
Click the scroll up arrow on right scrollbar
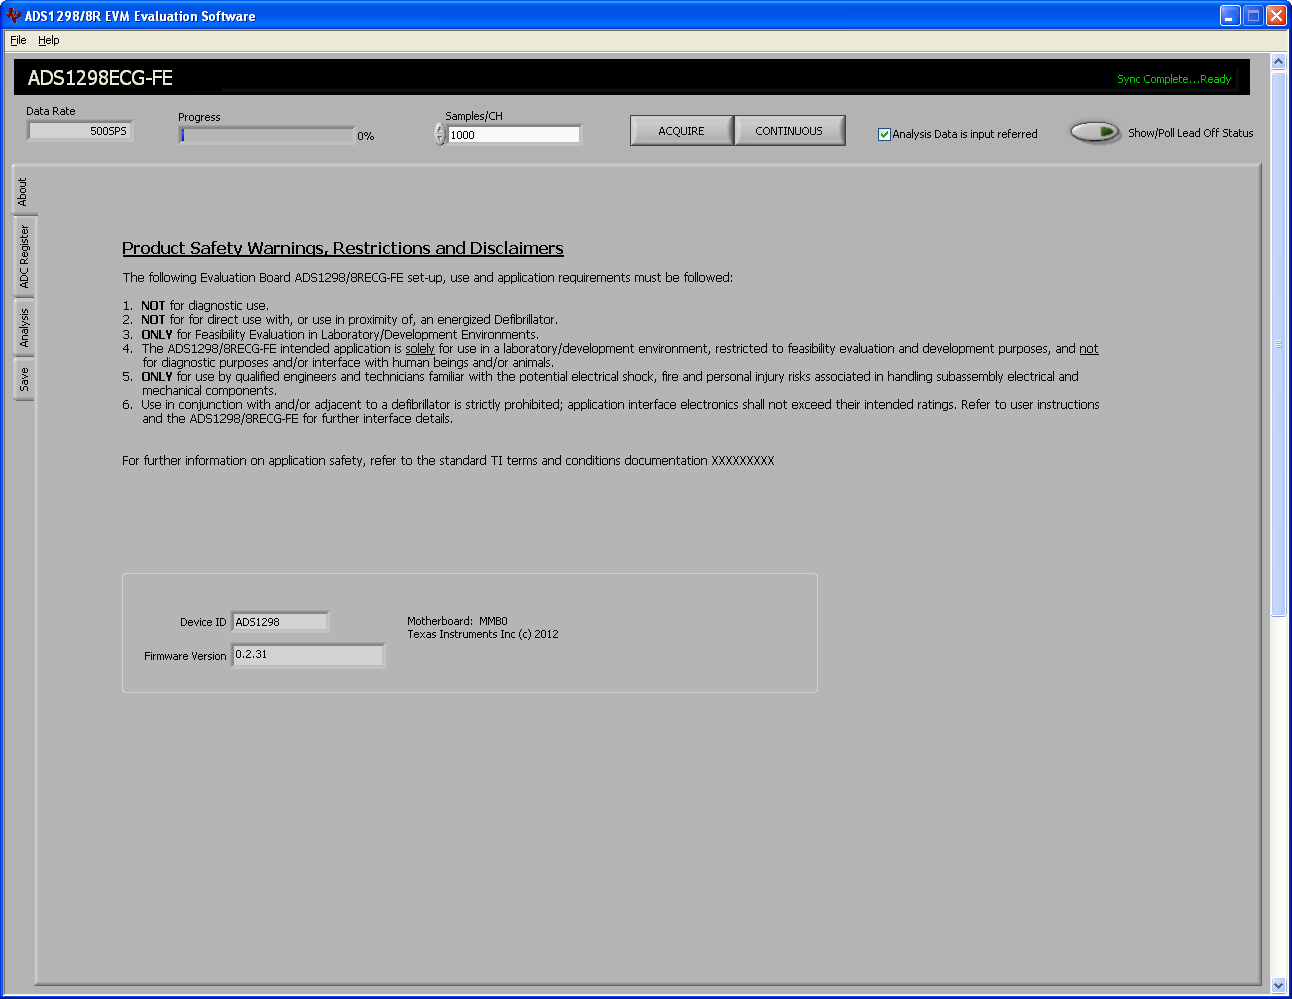1278,62
